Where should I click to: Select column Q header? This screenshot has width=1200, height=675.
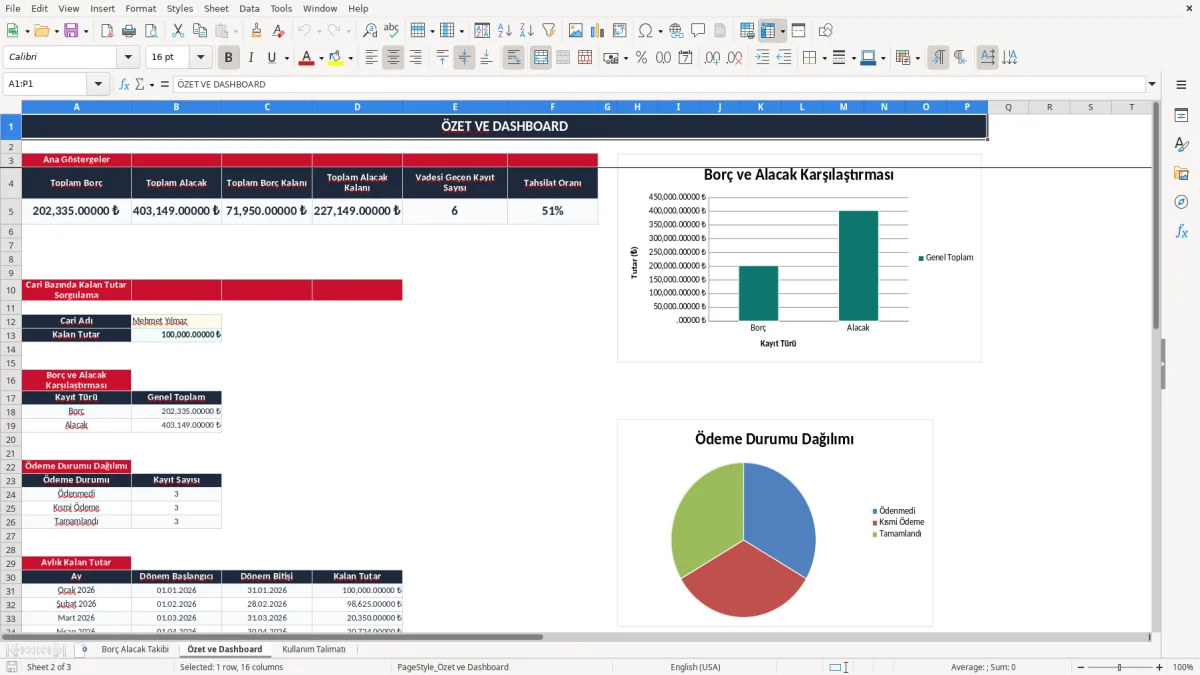coord(1008,106)
